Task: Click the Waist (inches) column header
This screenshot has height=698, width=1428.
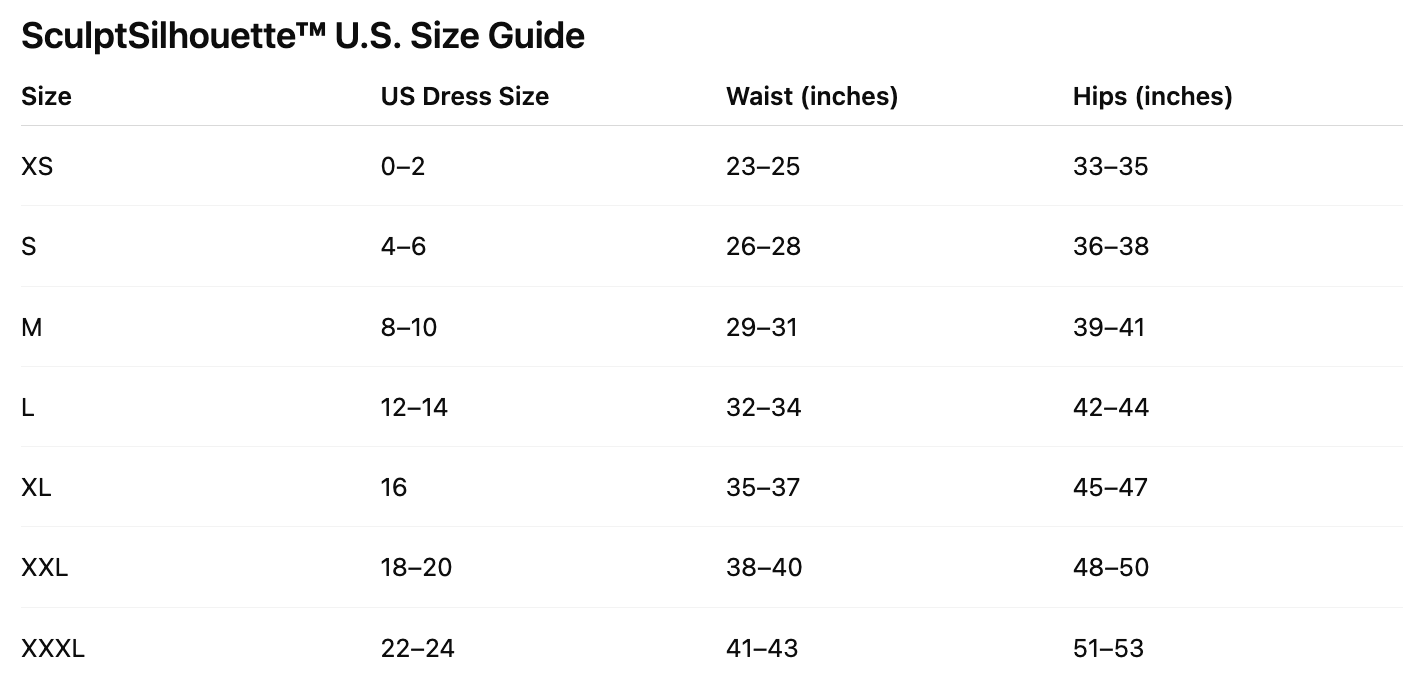Action: pos(811,97)
